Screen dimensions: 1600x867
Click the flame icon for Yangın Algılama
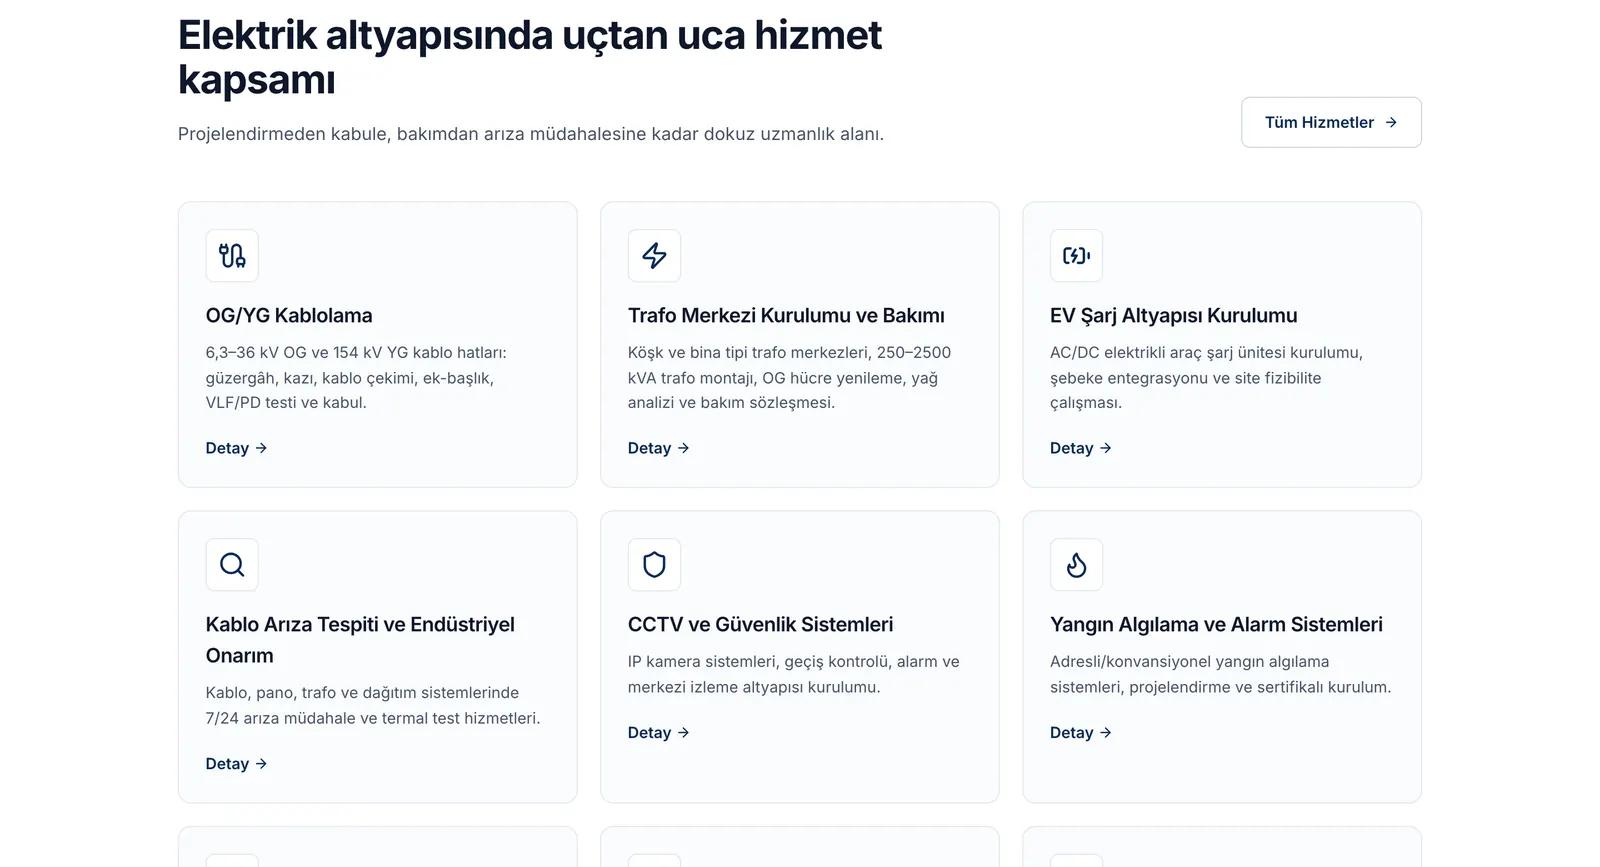pyautogui.click(x=1076, y=565)
